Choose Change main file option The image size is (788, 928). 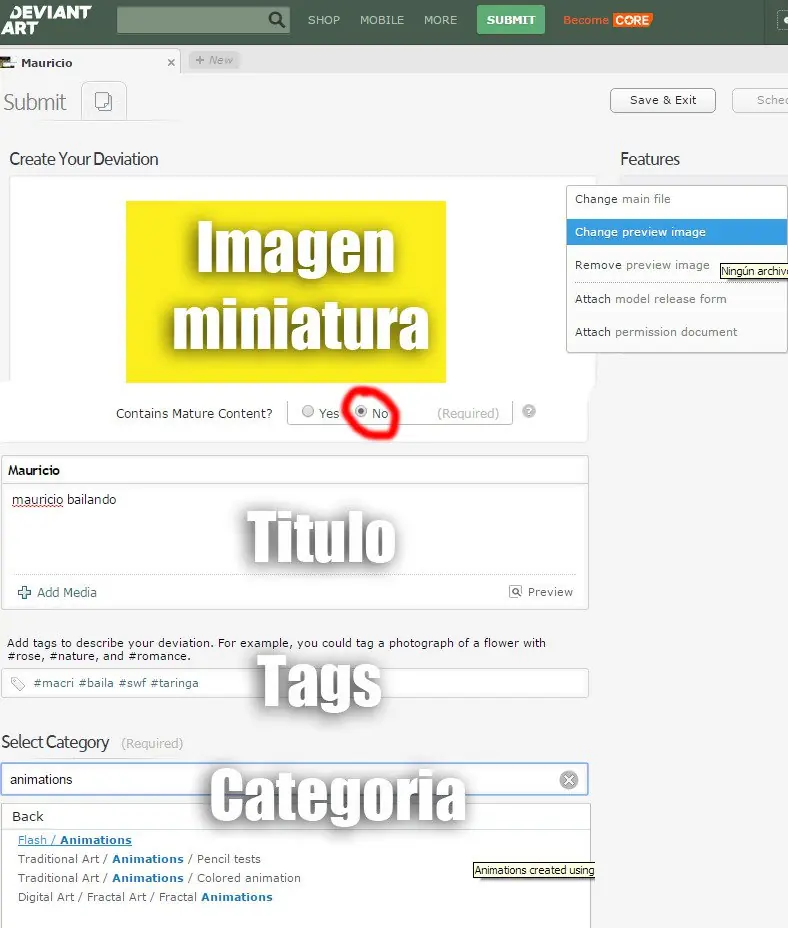677,199
